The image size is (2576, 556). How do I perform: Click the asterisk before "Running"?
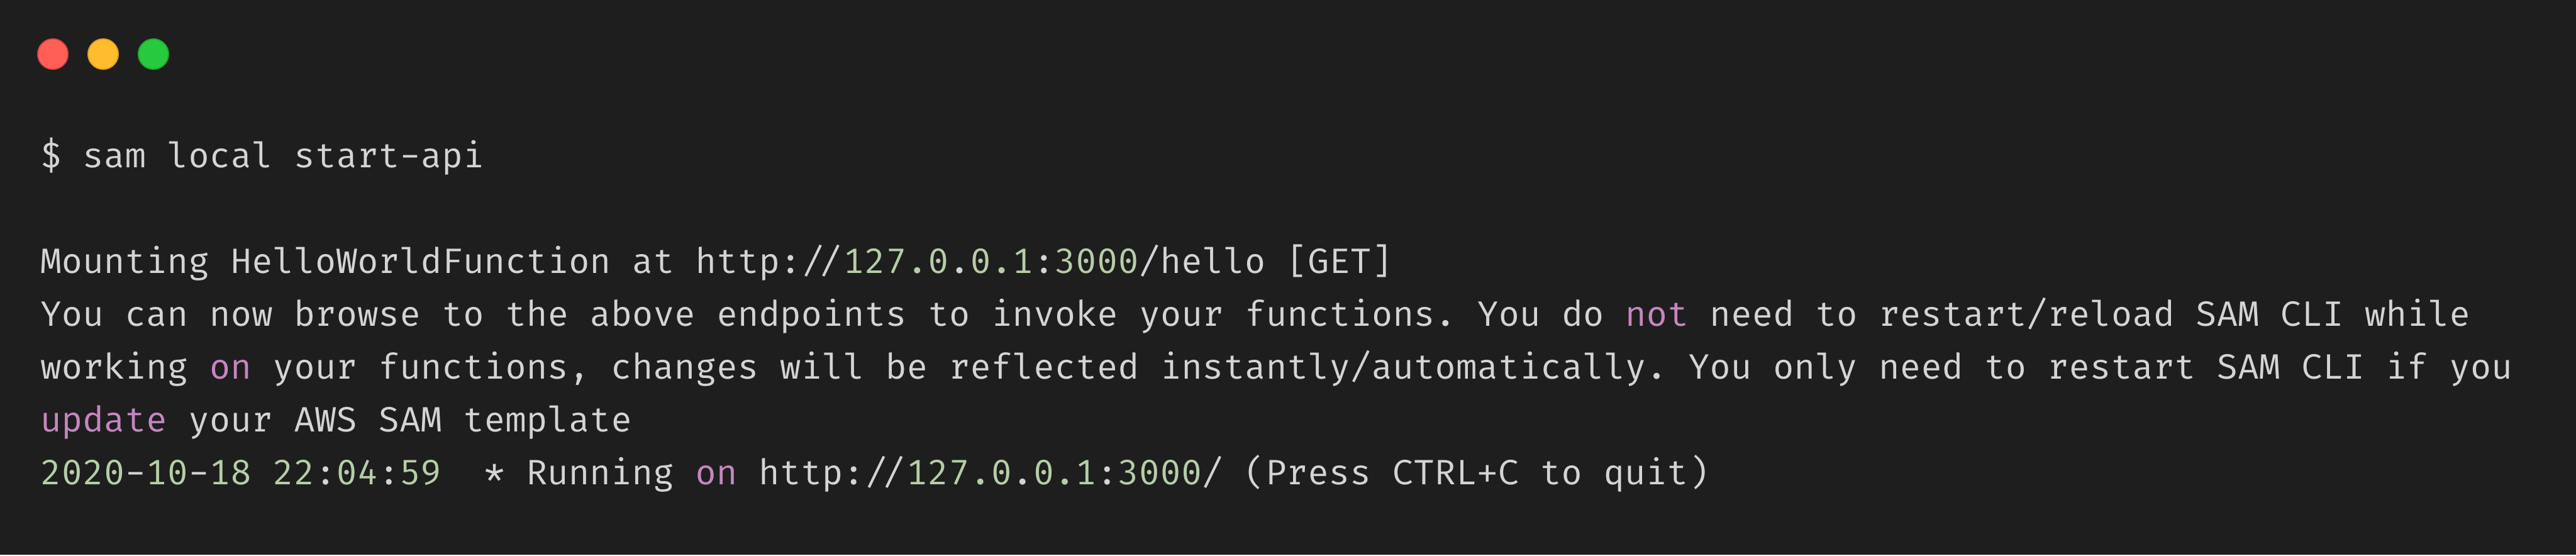point(494,474)
